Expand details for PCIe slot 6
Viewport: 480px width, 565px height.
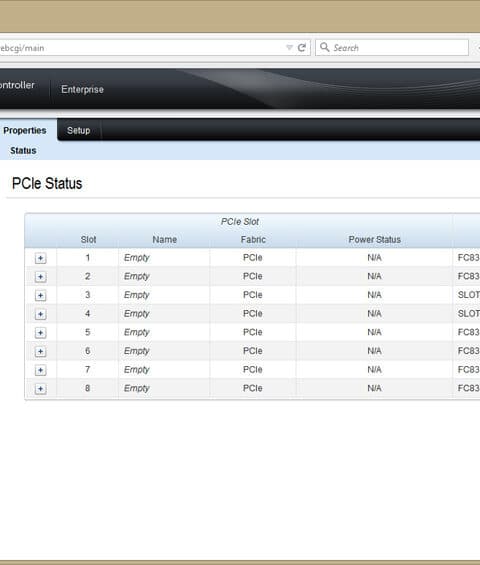pyautogui.click(x=40, y=352)
